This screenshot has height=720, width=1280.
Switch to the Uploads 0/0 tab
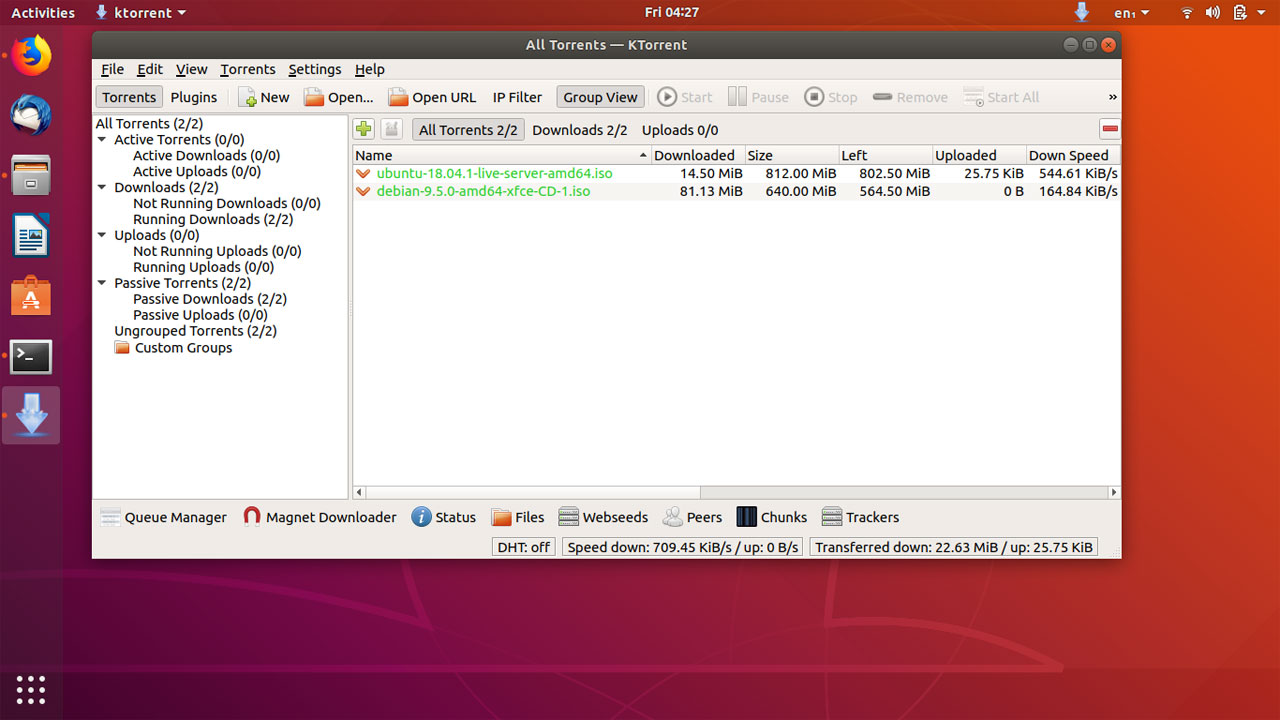pos(680,130)
